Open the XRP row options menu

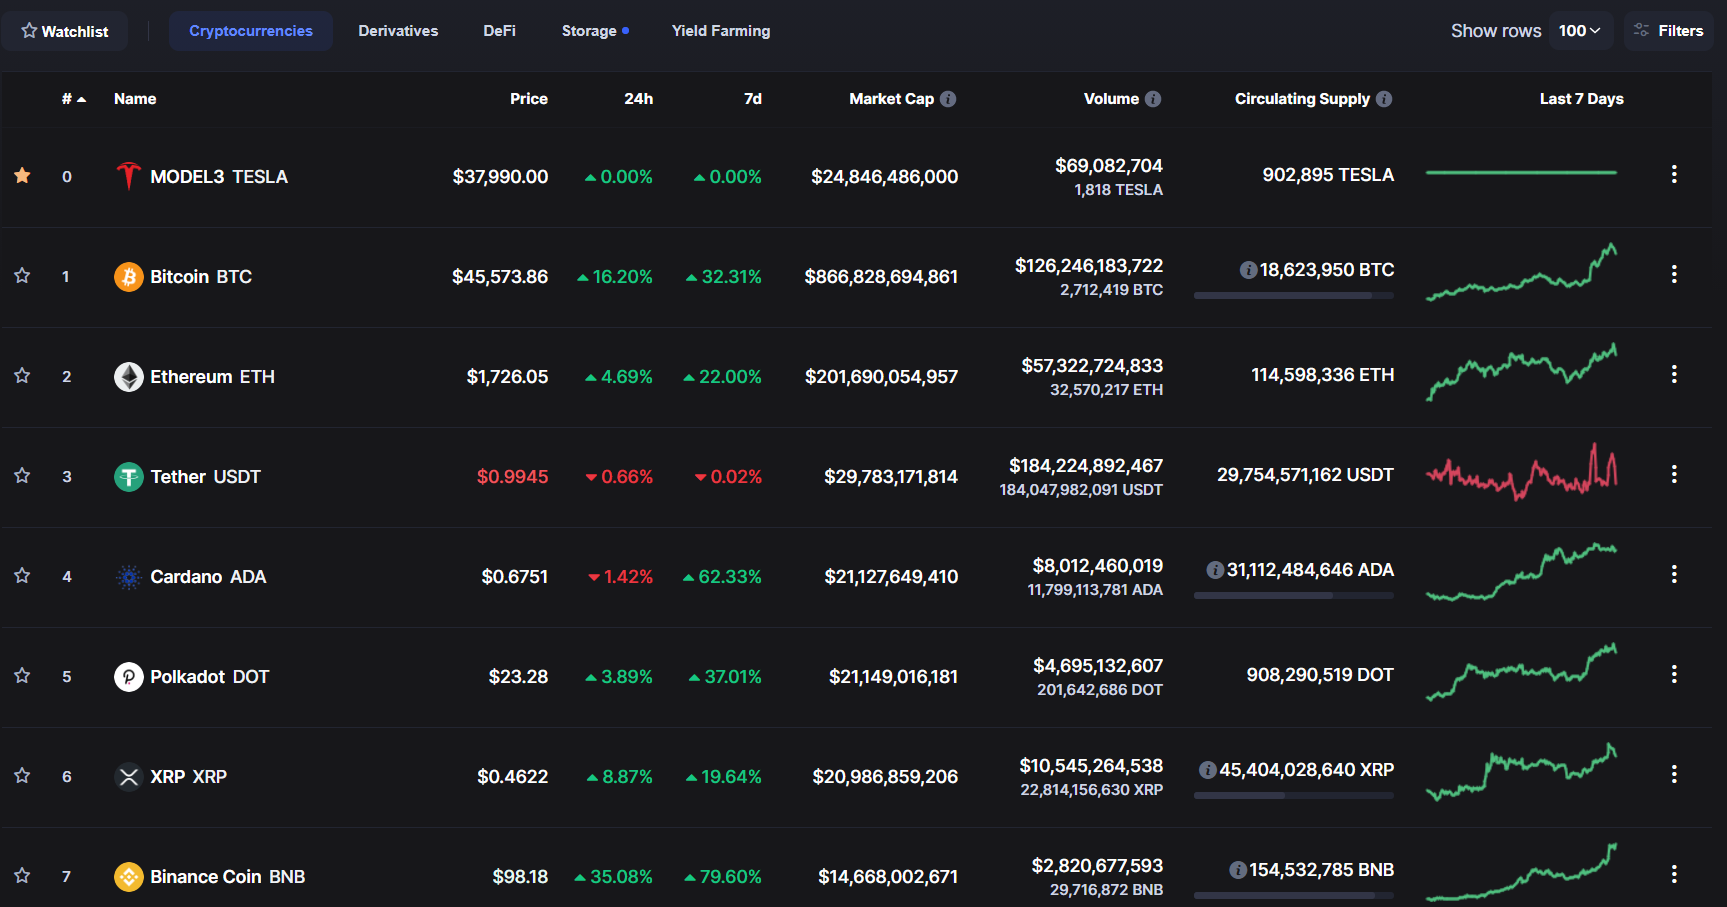click(x=1674, y=774)
